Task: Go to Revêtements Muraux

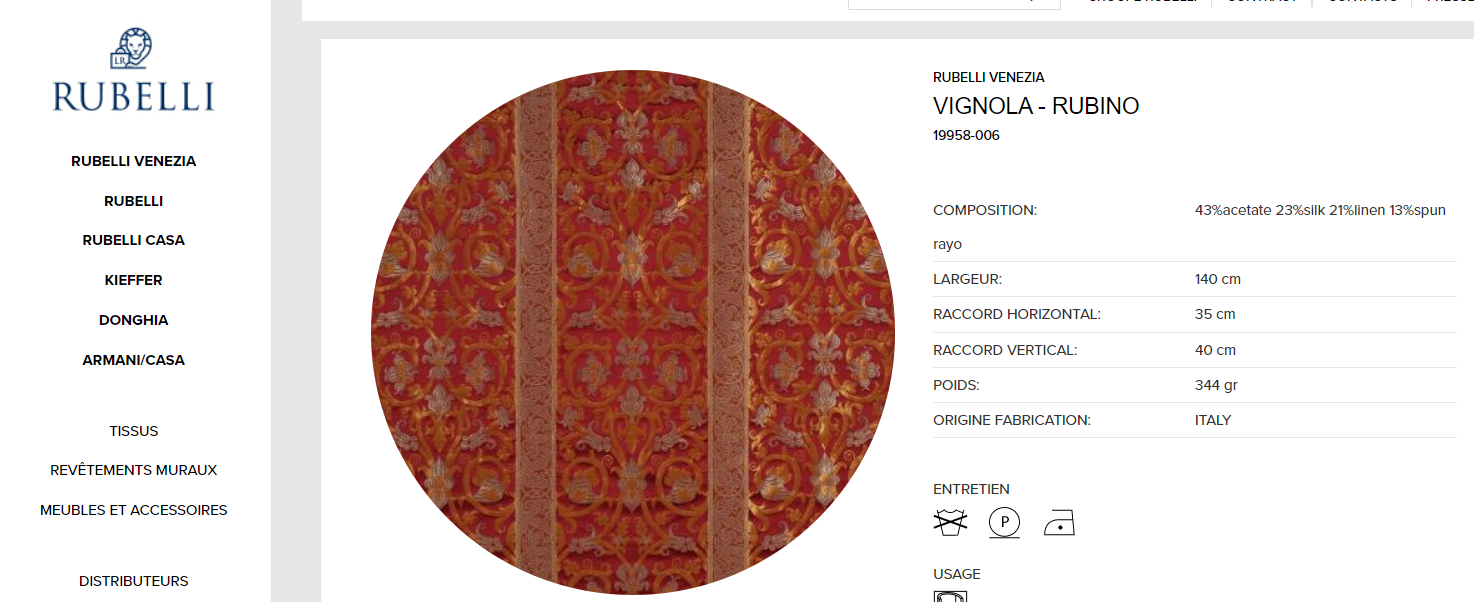Action: tap(134, 470)
